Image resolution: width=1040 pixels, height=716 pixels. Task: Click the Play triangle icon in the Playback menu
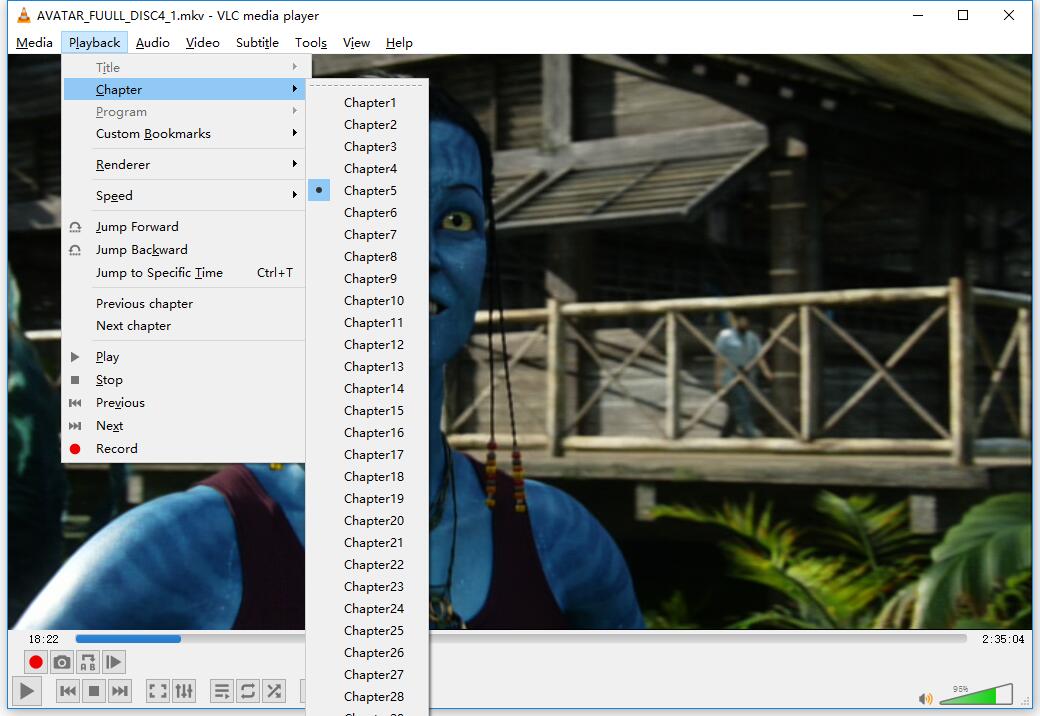75,357
